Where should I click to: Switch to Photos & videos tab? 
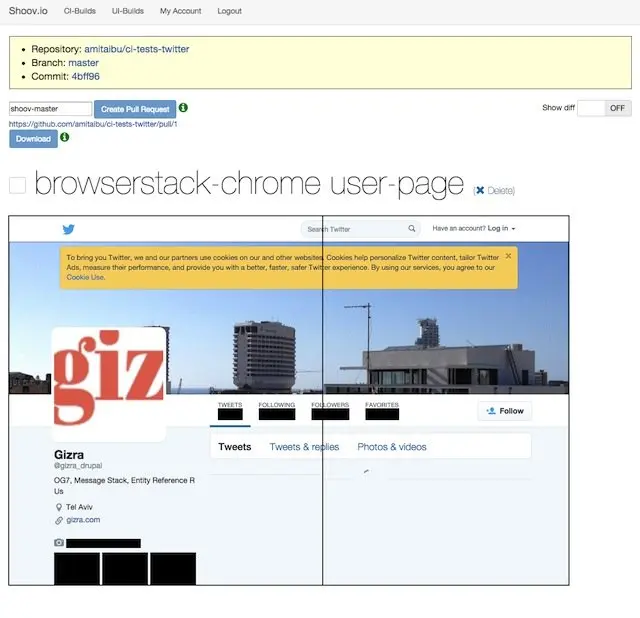pos(392,447)
